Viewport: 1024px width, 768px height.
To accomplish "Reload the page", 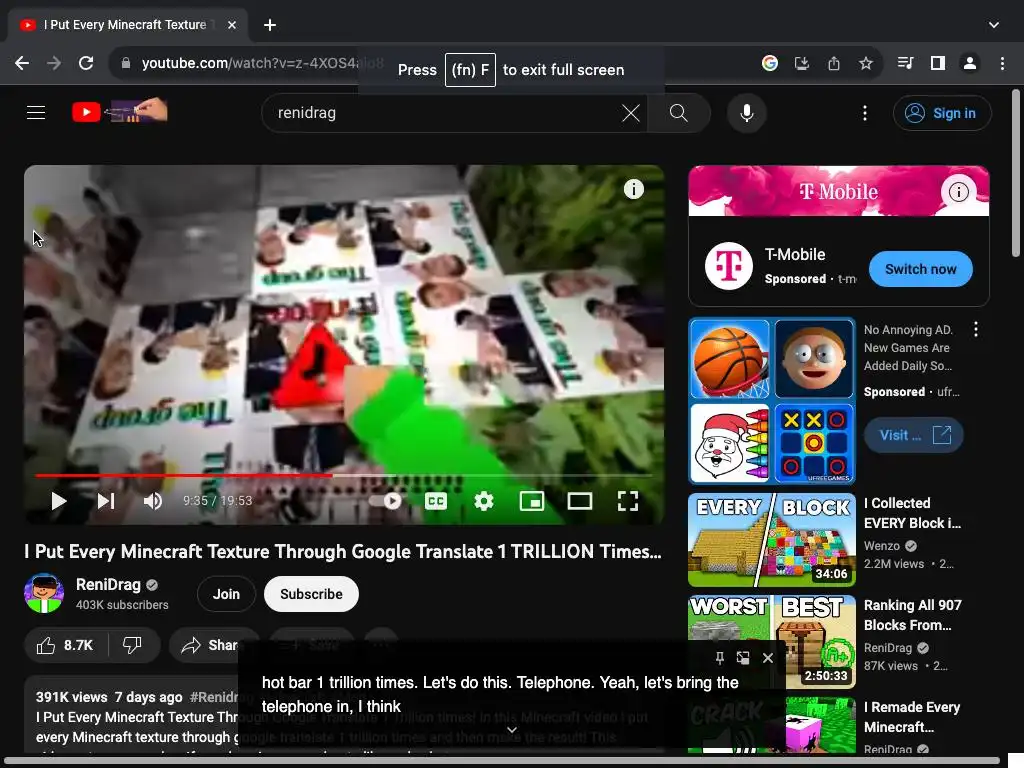I will click(x=86, y=63).
